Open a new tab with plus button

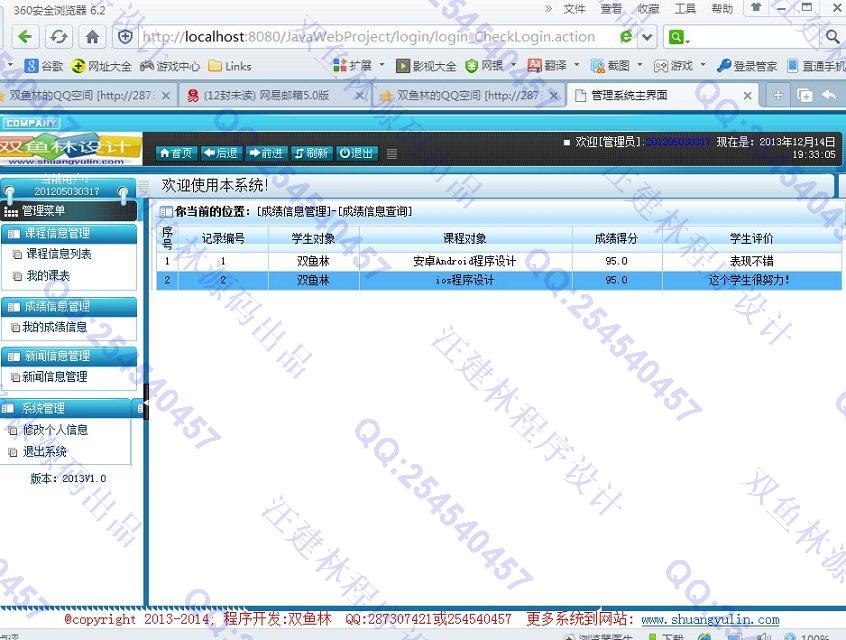777,95
